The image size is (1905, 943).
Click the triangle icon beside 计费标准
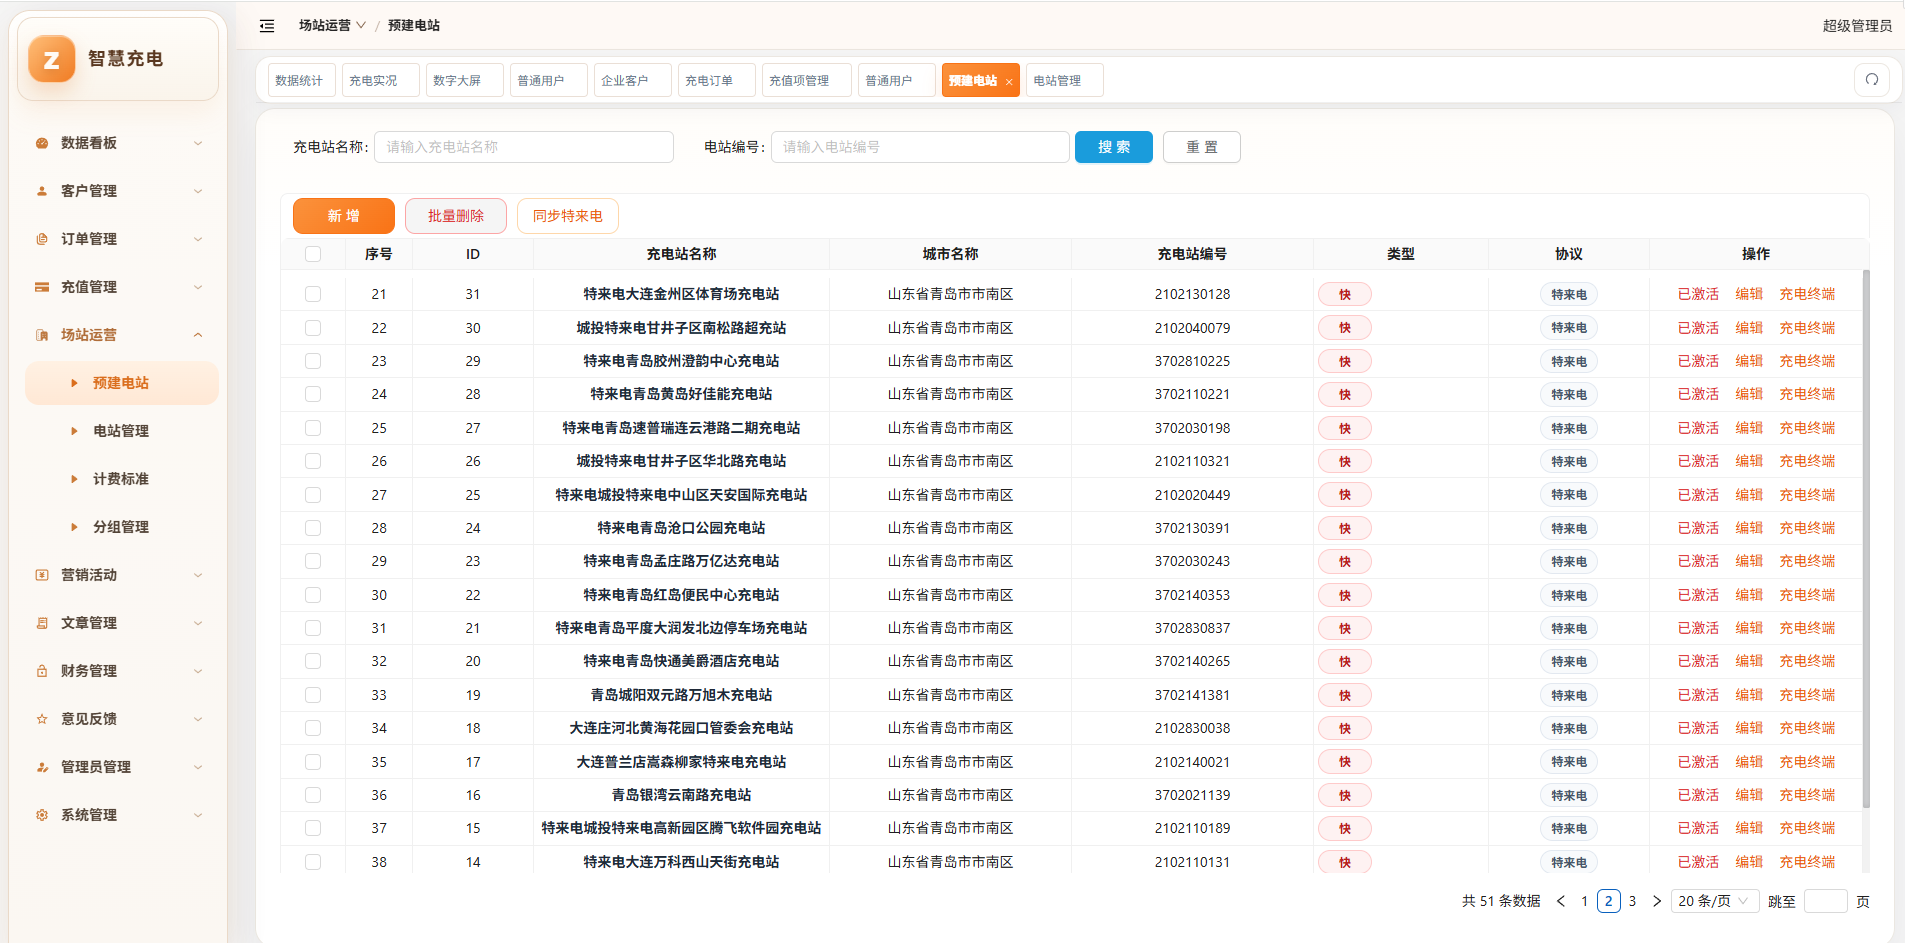(x=74, y=479)
